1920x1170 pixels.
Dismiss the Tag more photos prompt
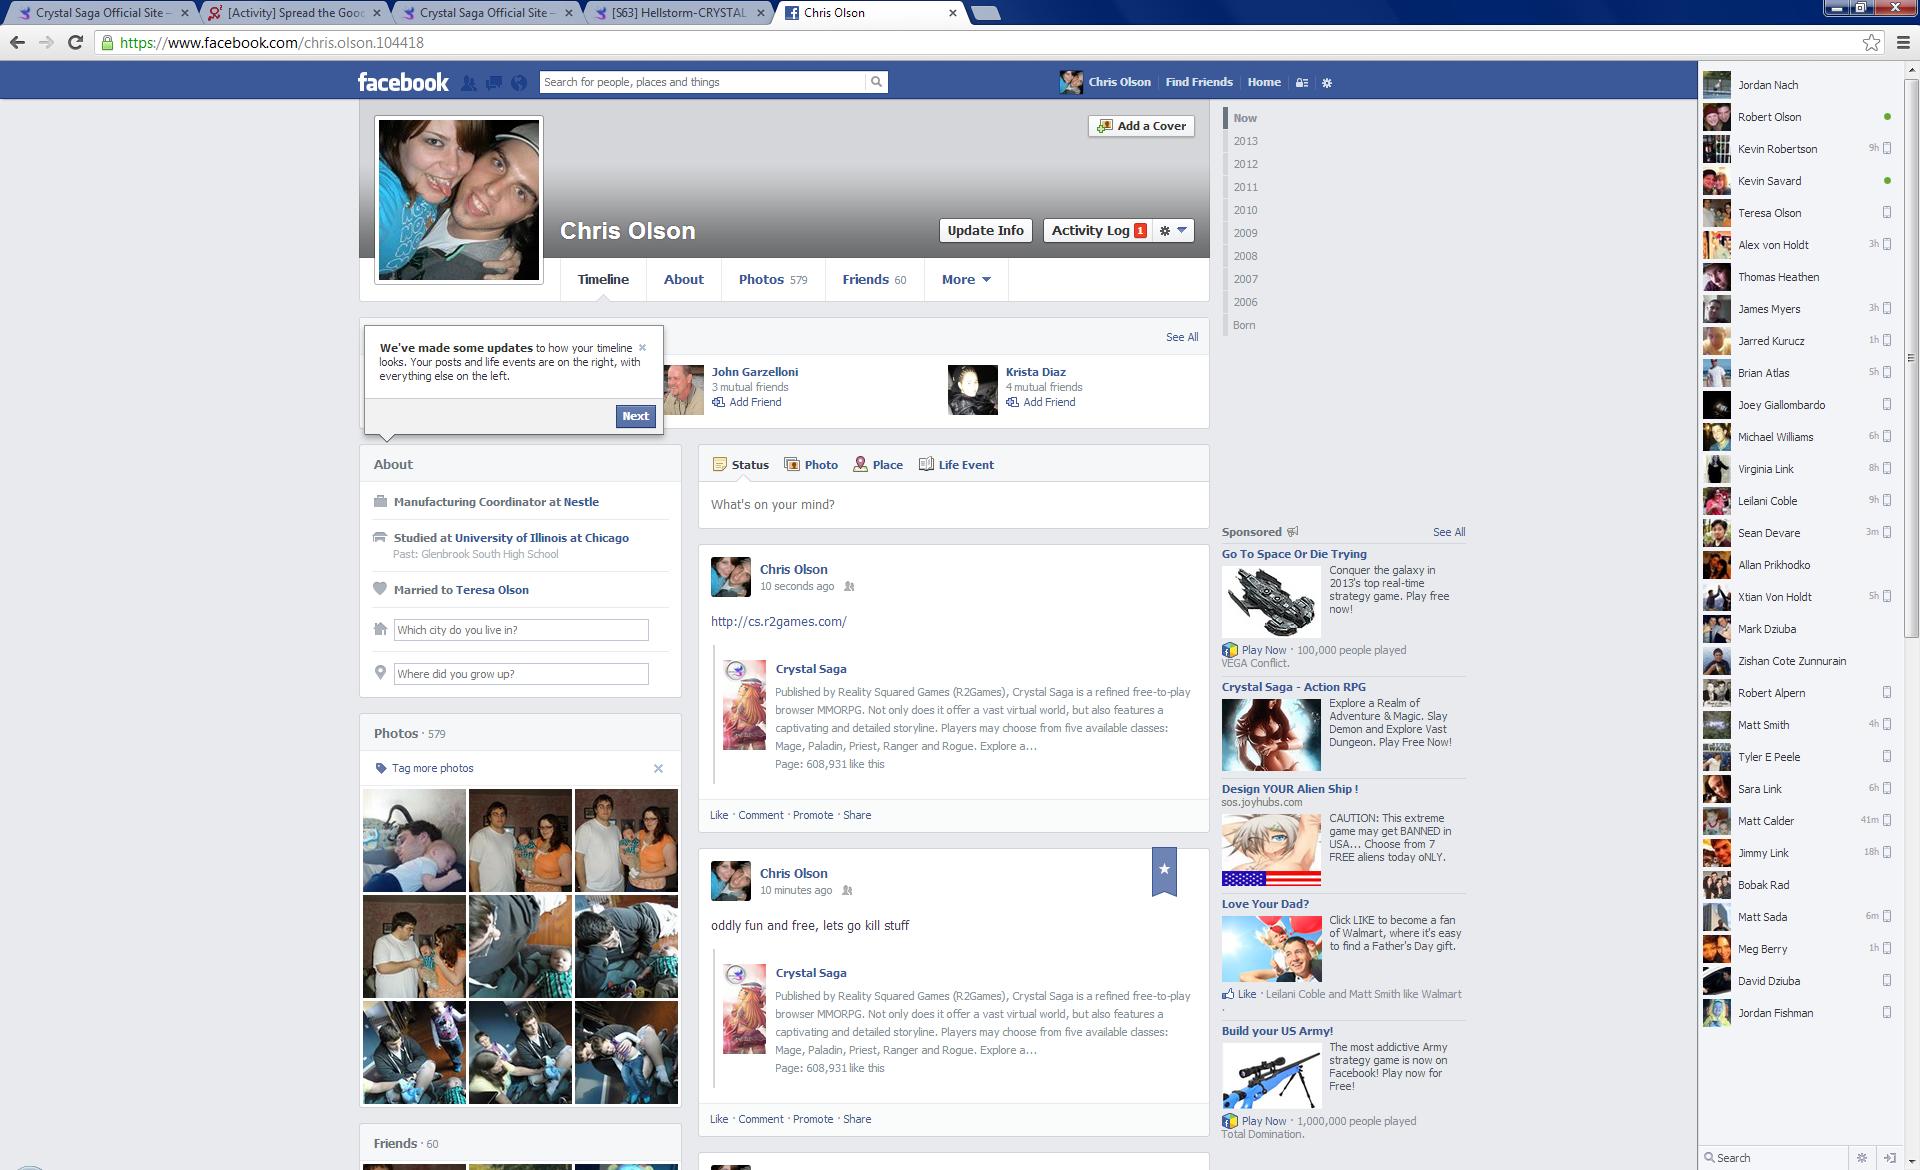click(658, 768)
